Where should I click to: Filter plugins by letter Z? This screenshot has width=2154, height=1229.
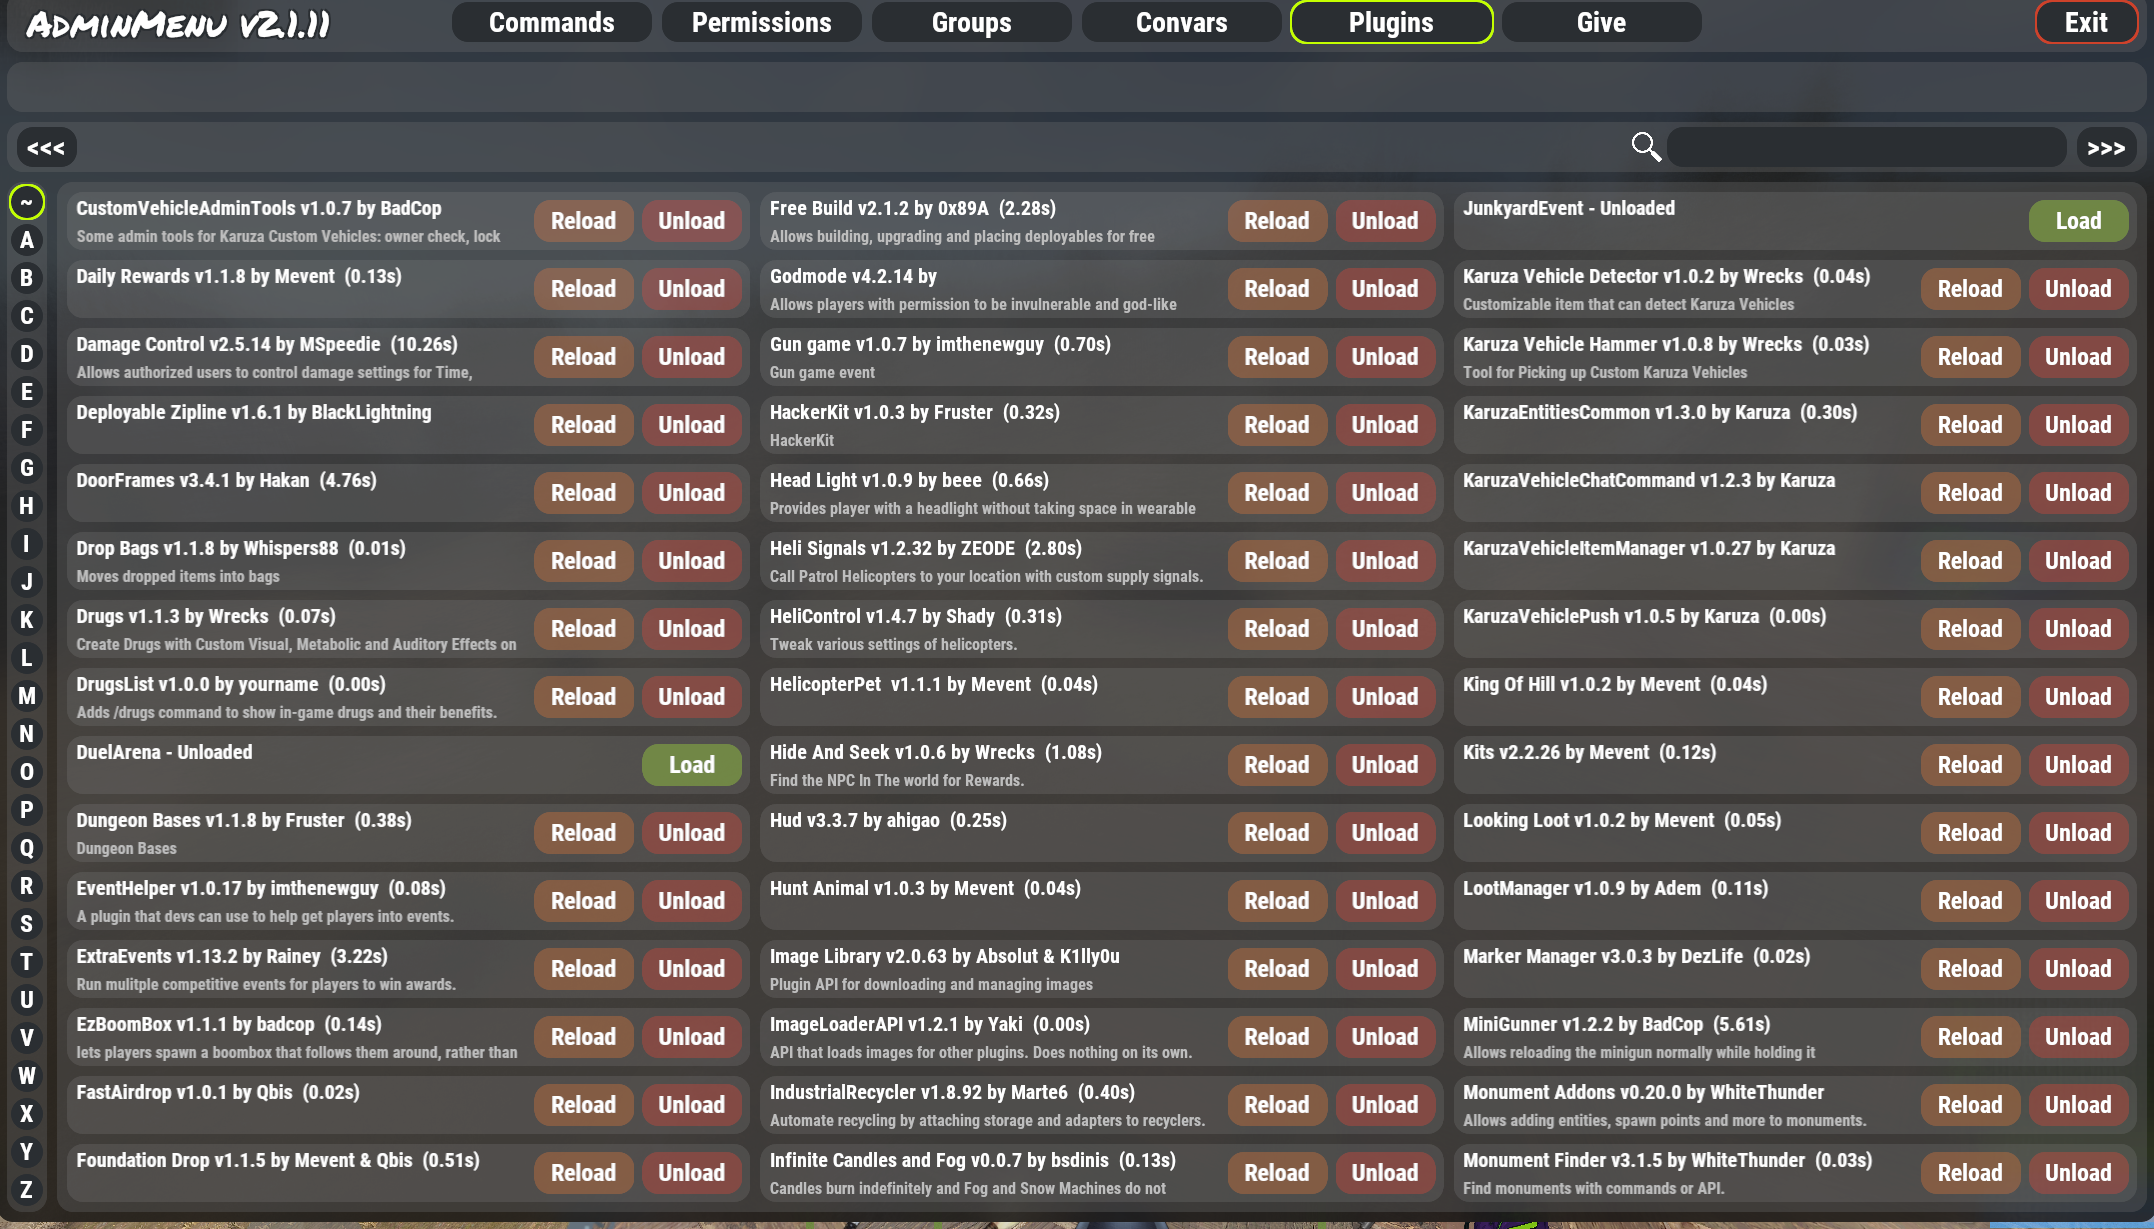pos(27,1190)
